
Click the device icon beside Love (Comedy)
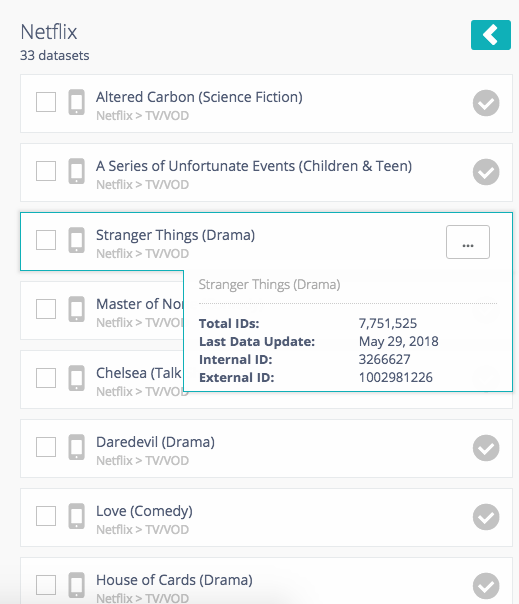coord(76,516)
